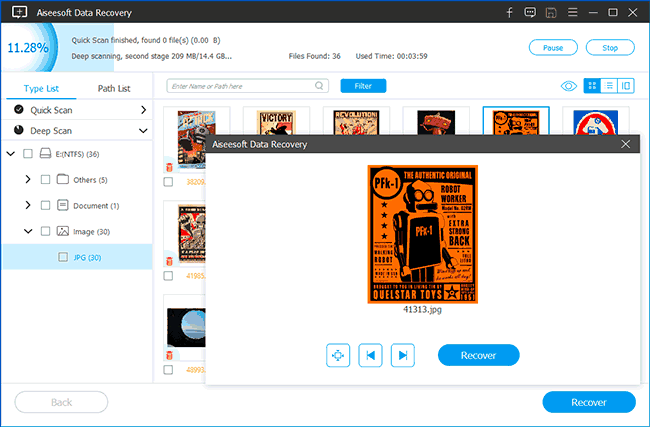650x427 pixels.
Task: Click the Used Time: 00:03:59 text
Action: pyautogui.click(x=391, y=56)
